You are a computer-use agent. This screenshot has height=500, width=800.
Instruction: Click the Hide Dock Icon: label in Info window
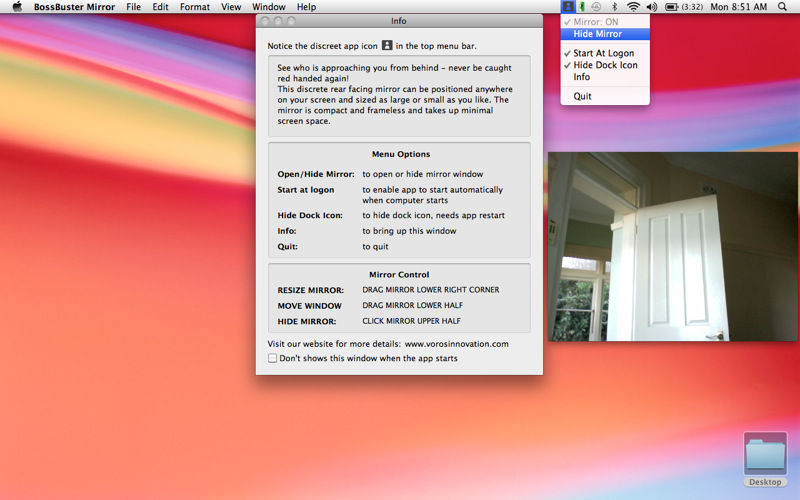click(310, 215)
